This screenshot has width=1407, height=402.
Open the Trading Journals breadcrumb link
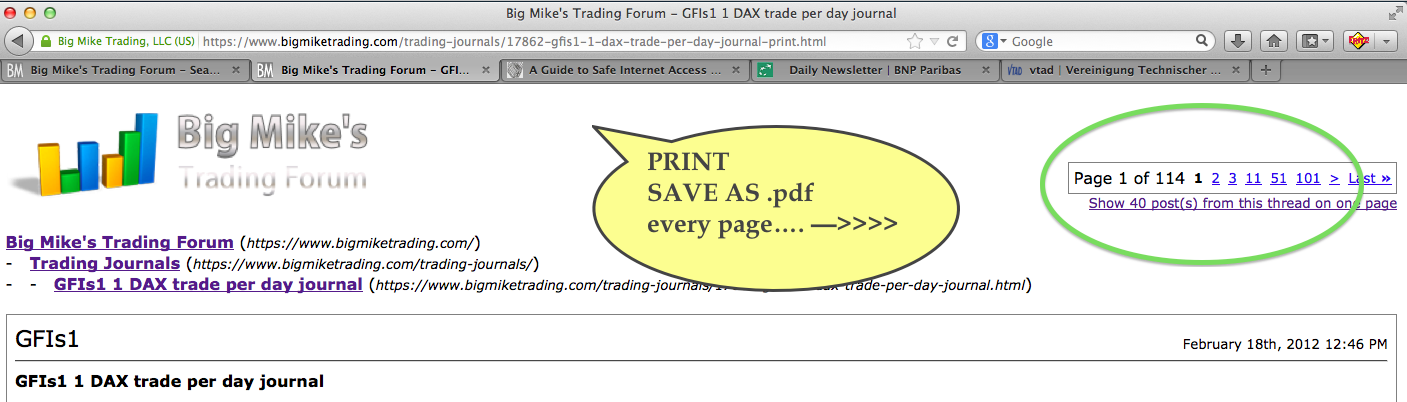(x=104, y=263)
